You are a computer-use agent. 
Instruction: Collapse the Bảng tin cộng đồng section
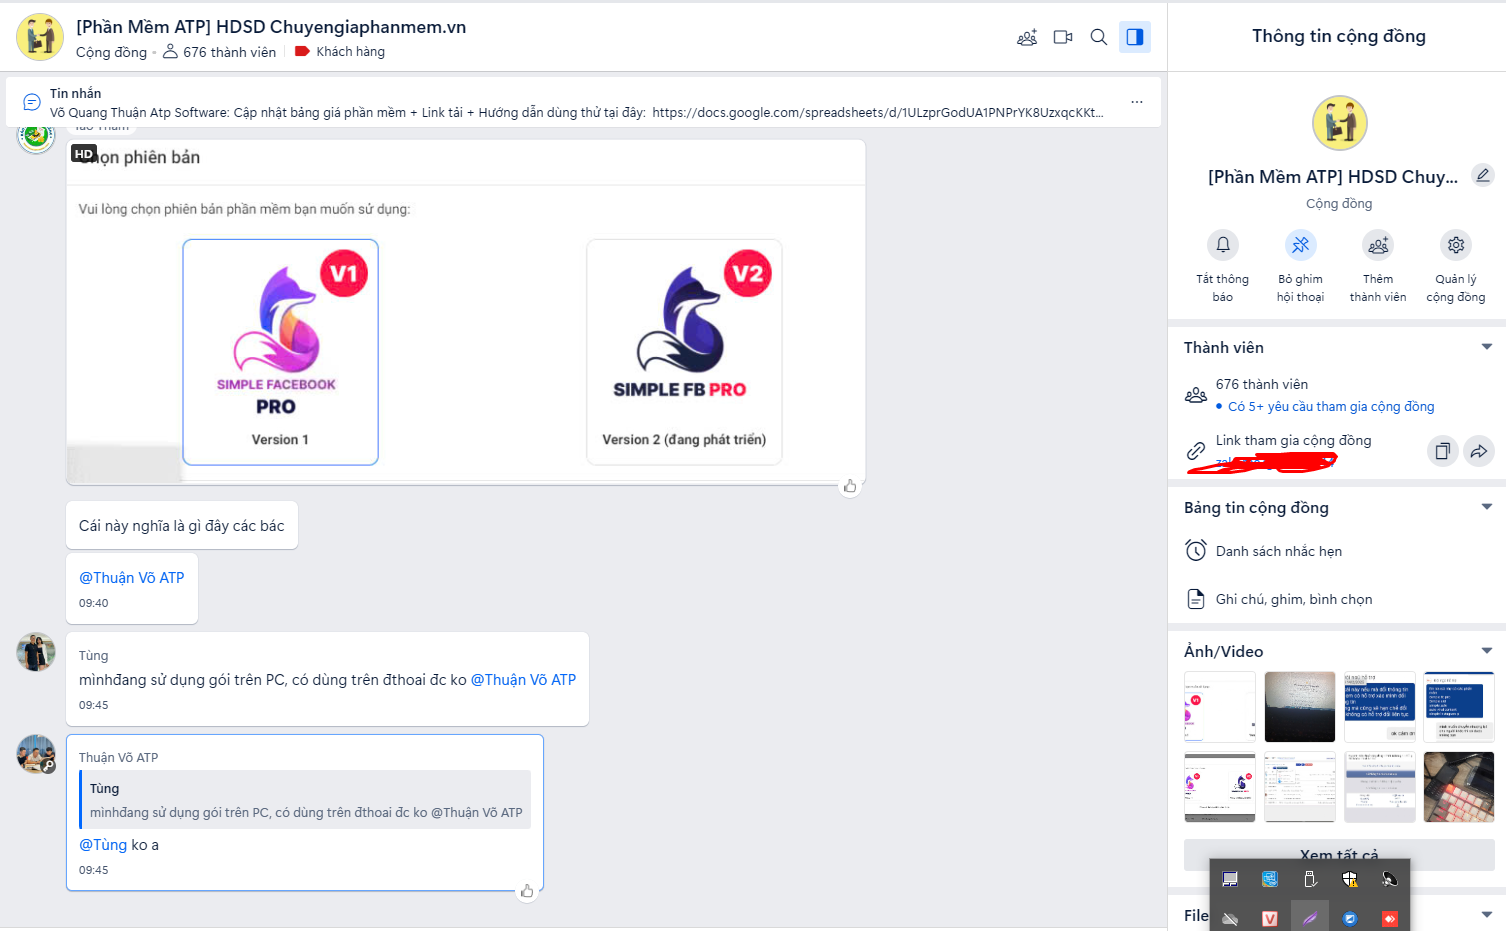coord(1487,507)
